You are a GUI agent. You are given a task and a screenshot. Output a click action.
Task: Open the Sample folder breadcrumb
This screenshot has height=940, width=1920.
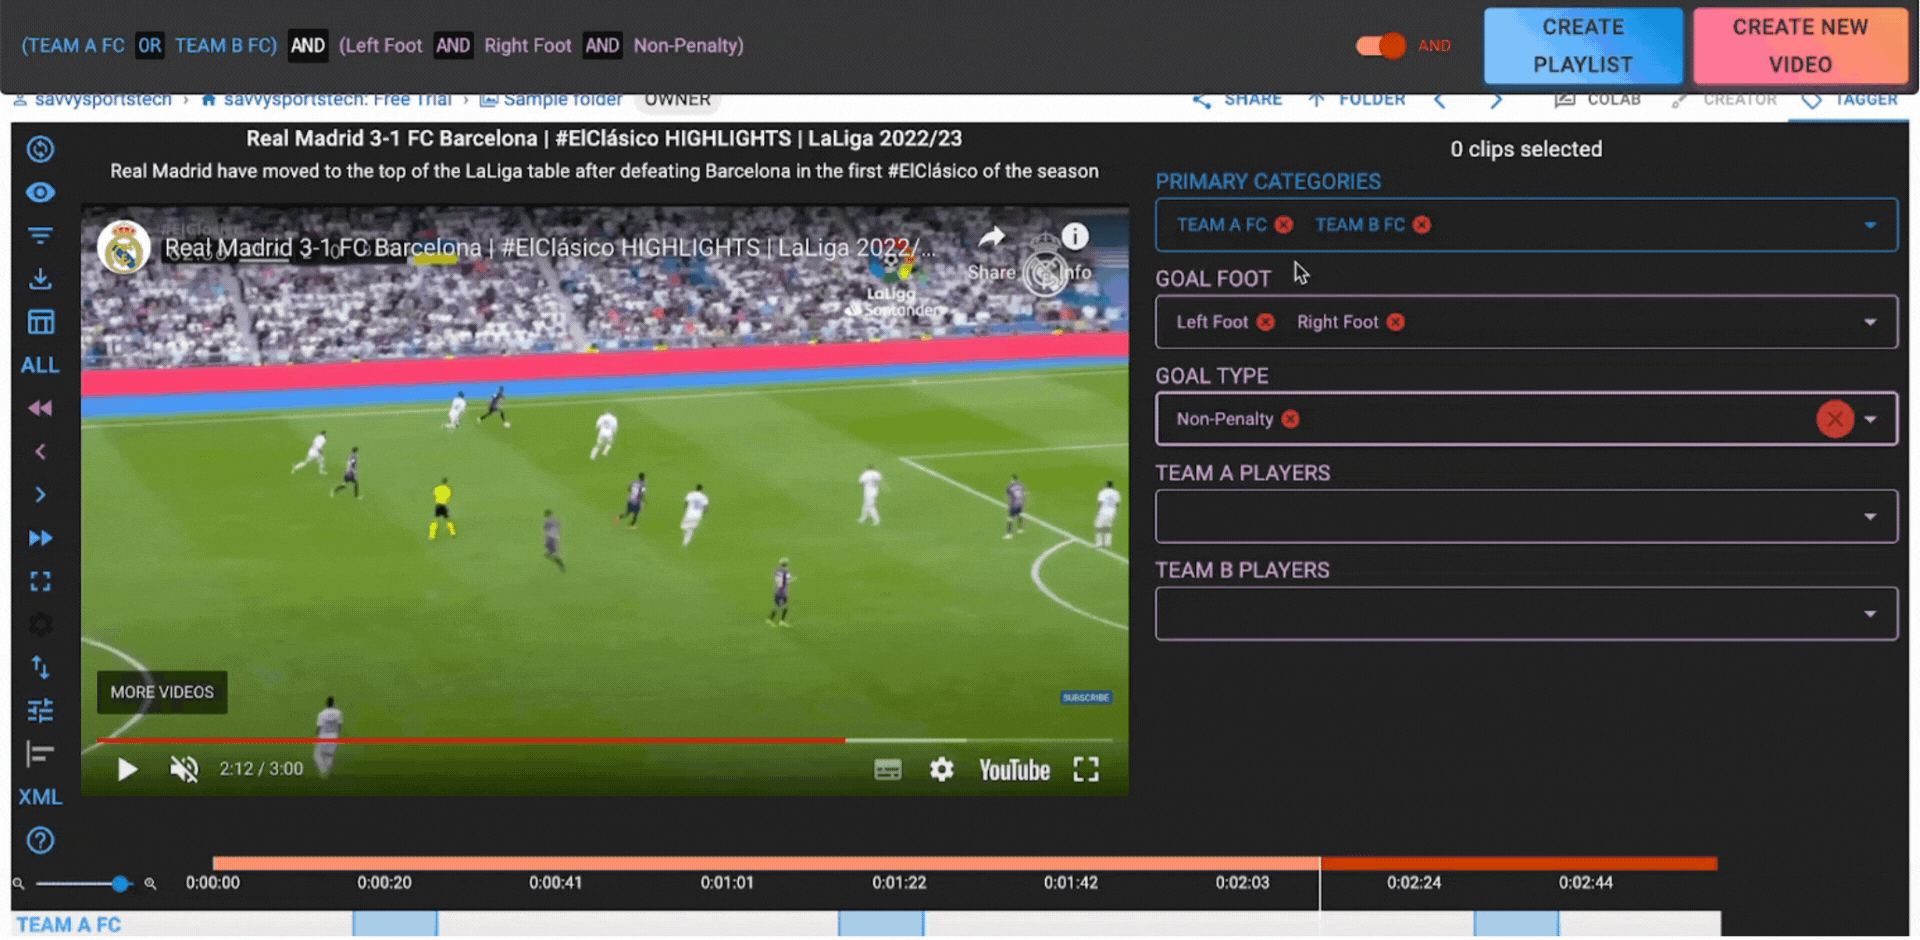(x=551, y=100)
